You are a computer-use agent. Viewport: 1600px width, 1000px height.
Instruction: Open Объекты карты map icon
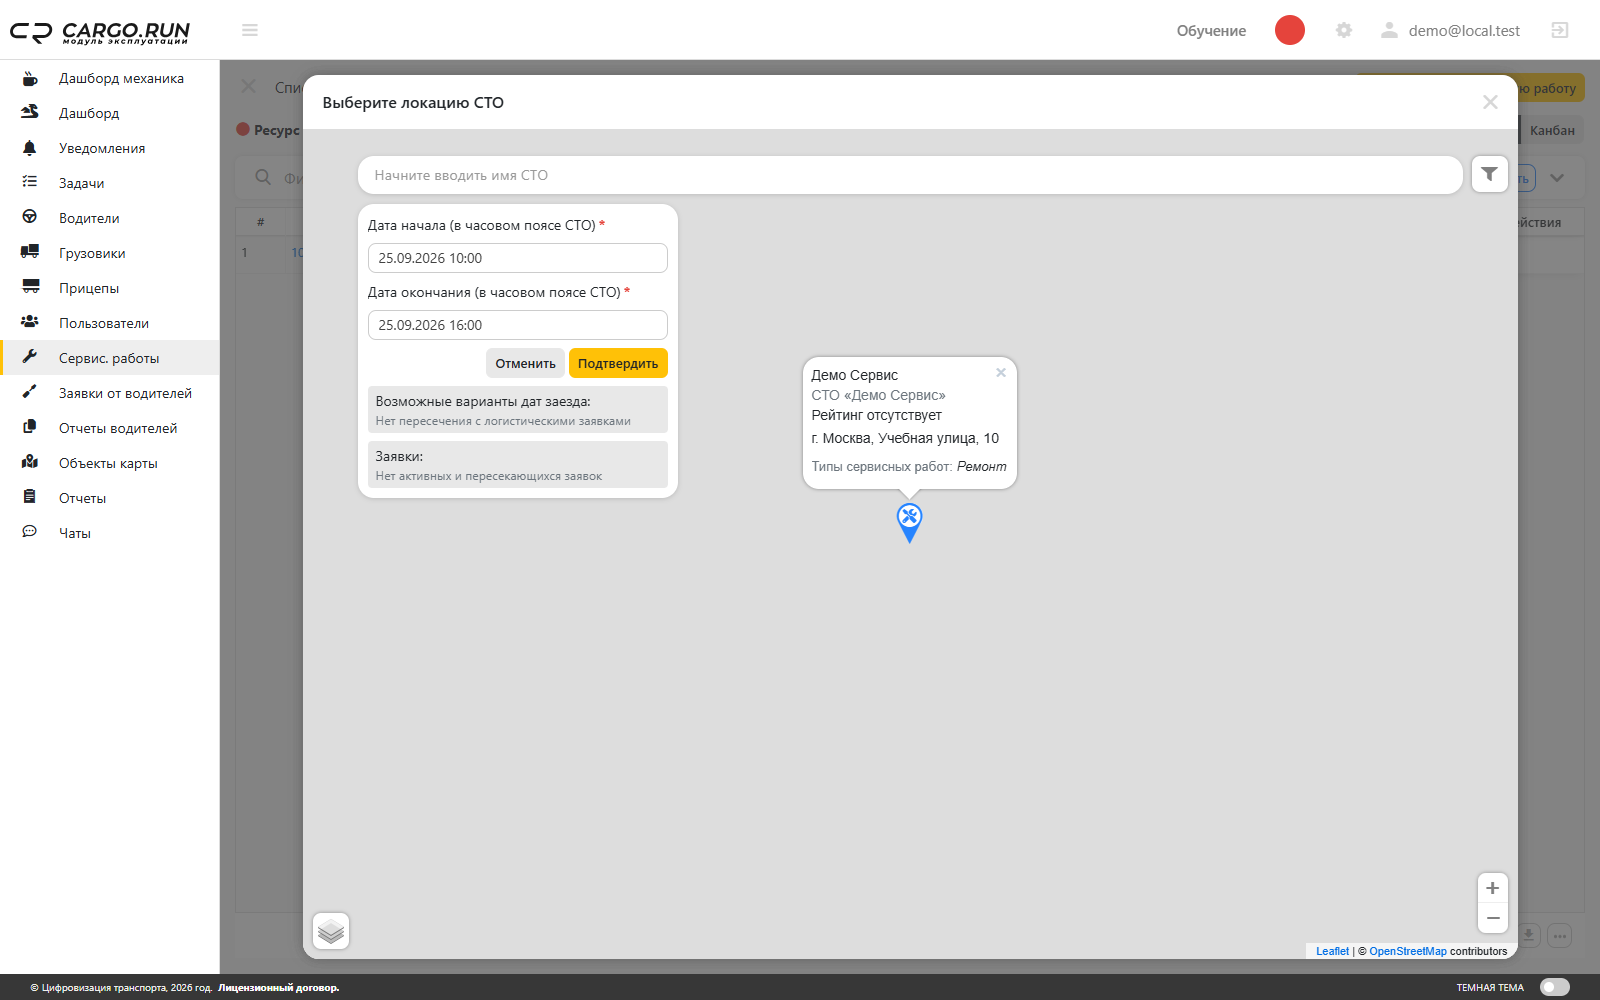[30, 462]
